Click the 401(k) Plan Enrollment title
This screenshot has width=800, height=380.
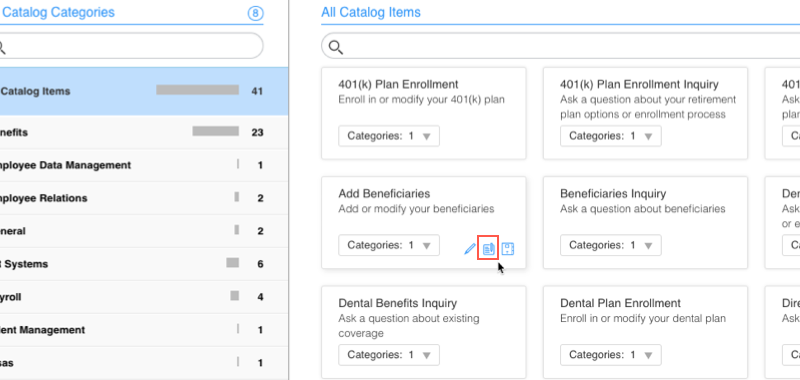point(398,84)
